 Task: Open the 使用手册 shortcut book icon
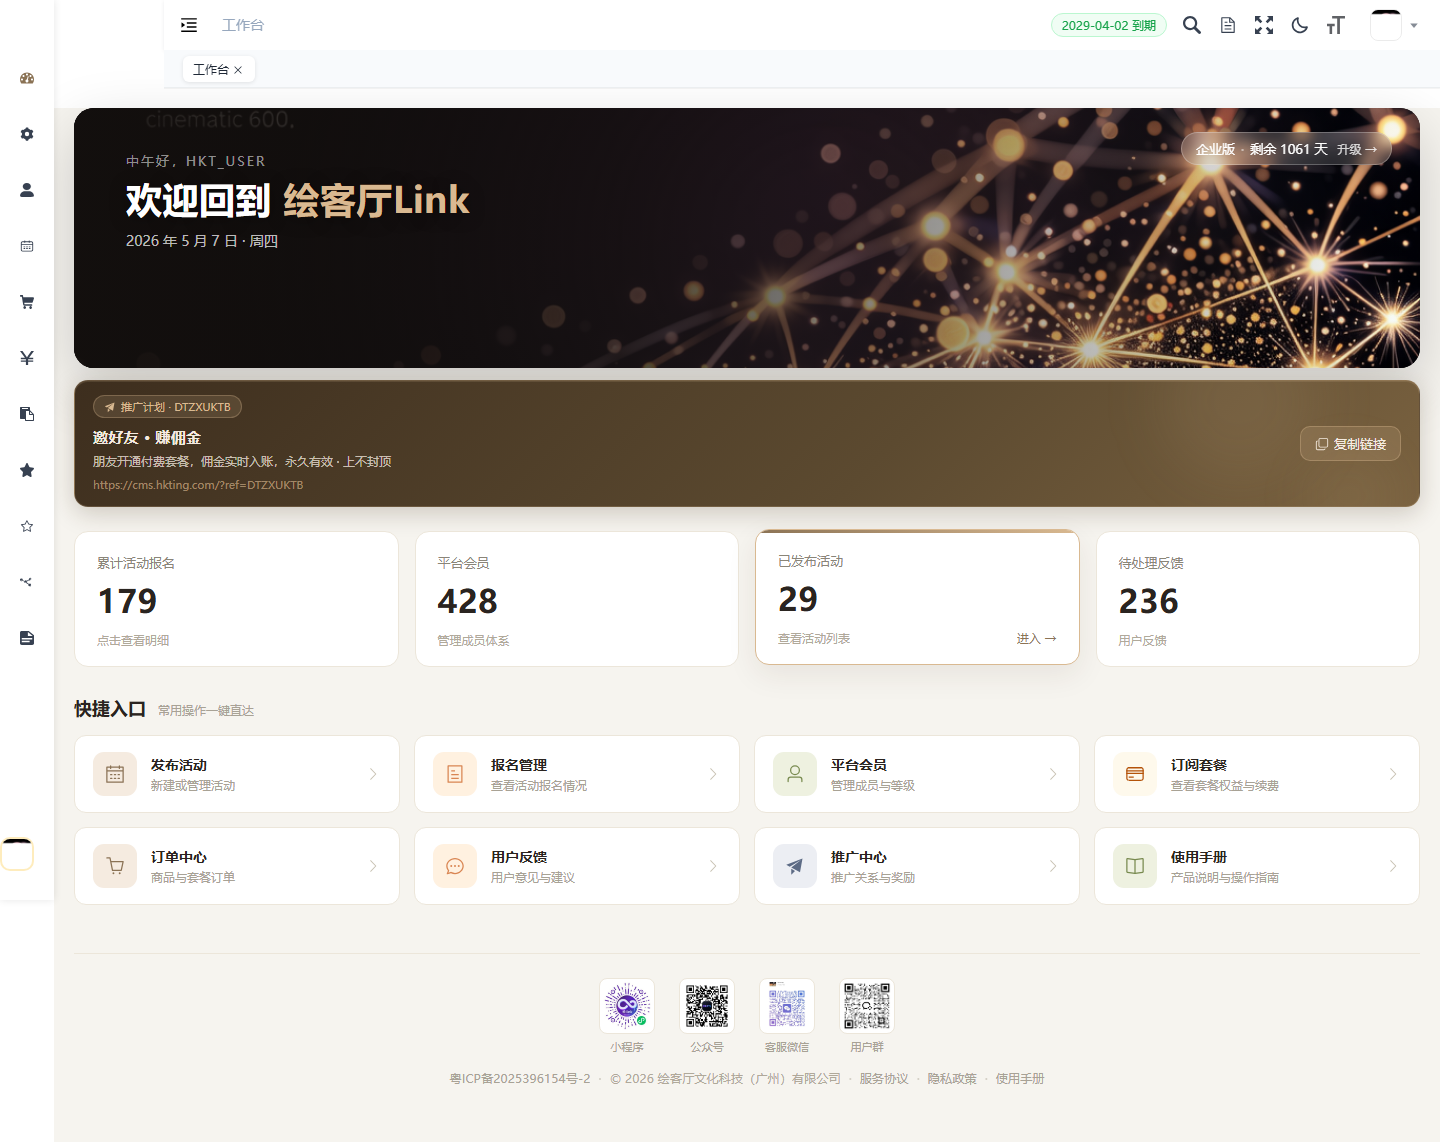pyautogui.click(x=1135, y=866)
